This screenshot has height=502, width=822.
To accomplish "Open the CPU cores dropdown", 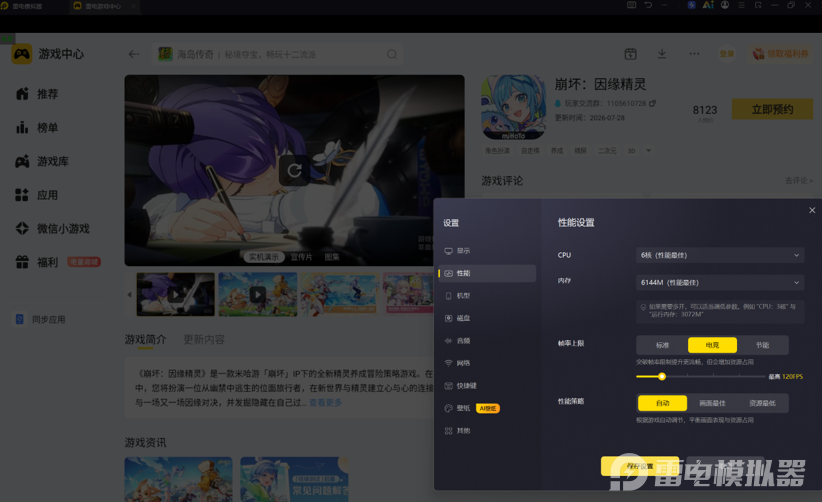I will [x=720, y=255].
